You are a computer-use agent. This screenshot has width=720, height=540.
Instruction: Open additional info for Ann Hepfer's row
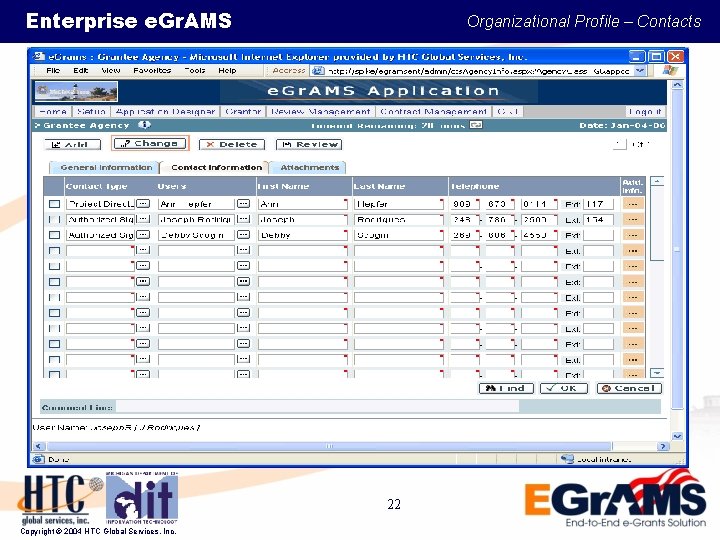[633, 204]
